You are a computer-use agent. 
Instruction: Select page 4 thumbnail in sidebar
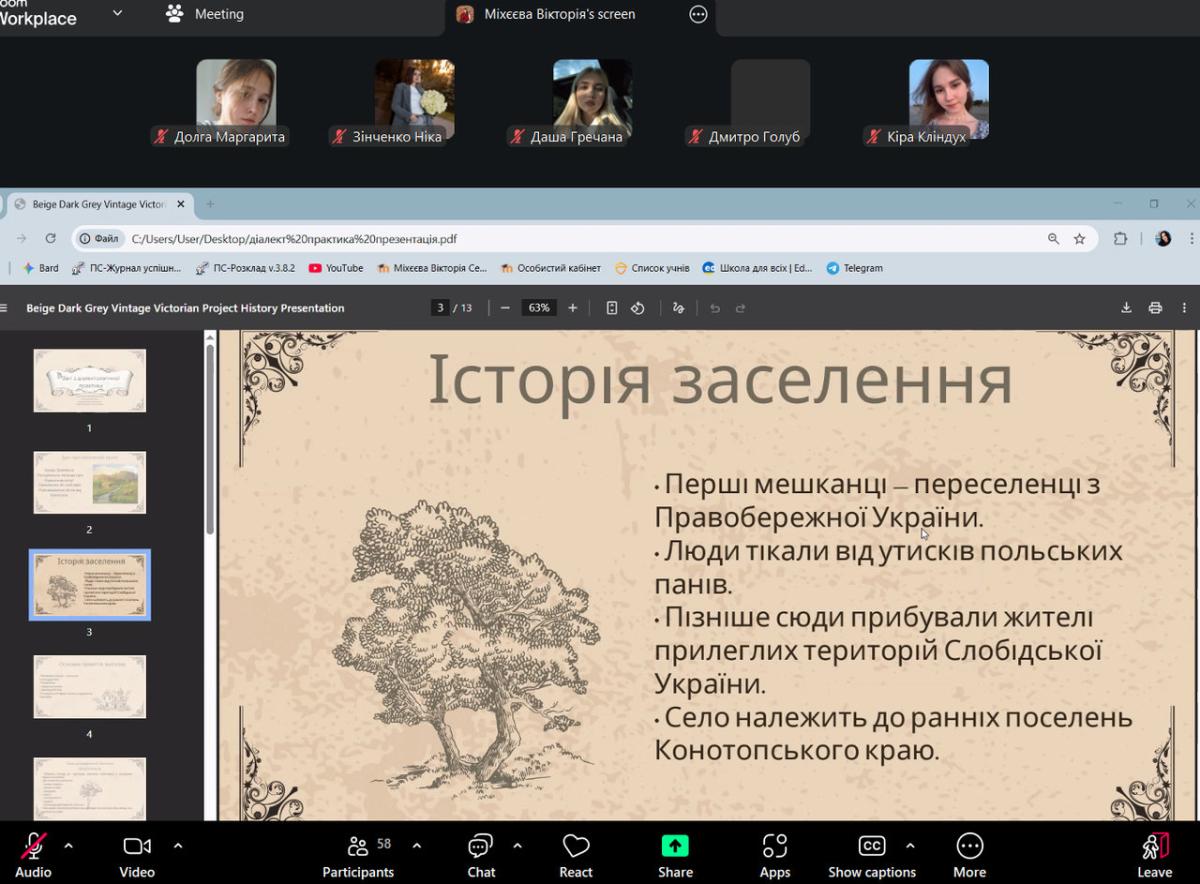coord(89,686)
